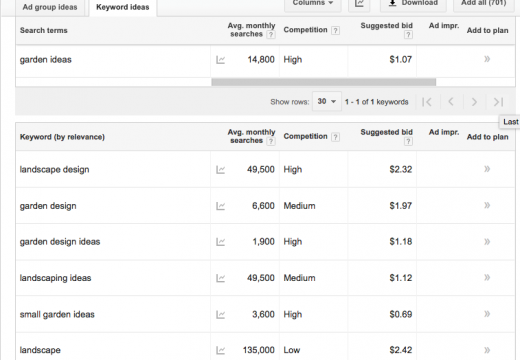Go to previous page of keywords
This screenshot has height=360, width=520.
coord(451,102)
